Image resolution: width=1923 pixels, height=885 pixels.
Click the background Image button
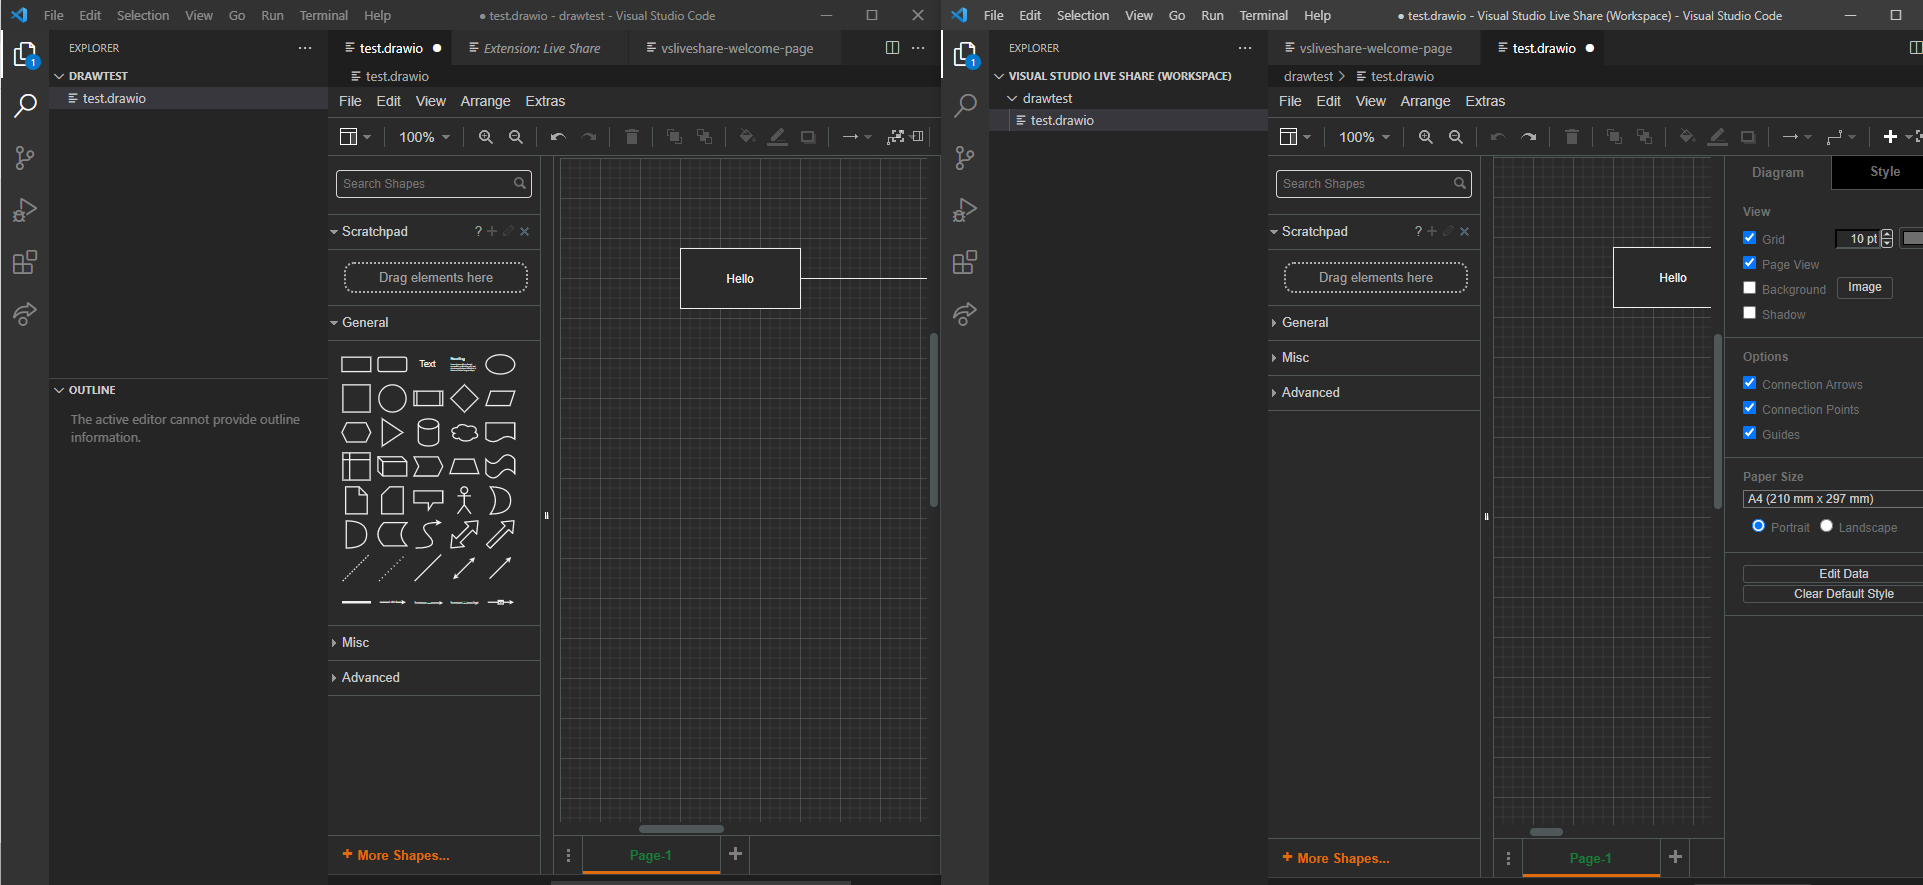(1864, 288)
